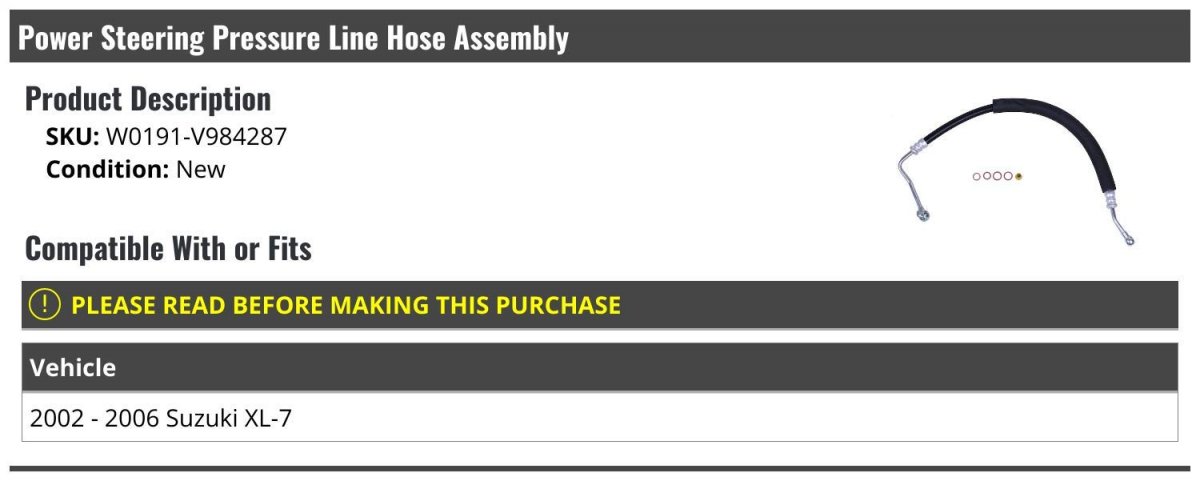
Task: Click the "Compatible With or Fits" heading
Action: pyautogui.click(x=168, y=248)
